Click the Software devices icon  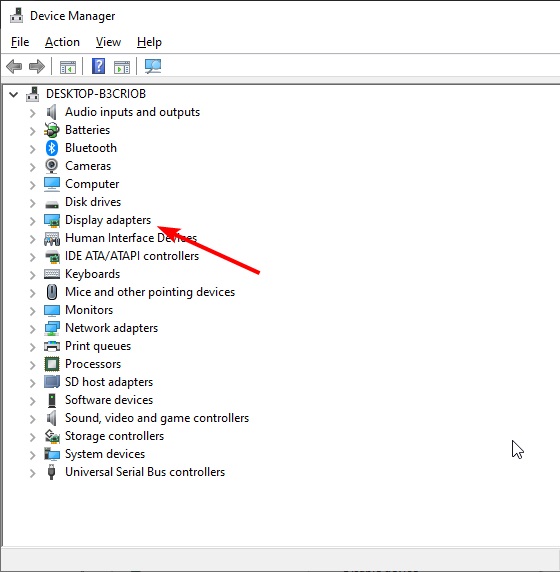(52, 400)
